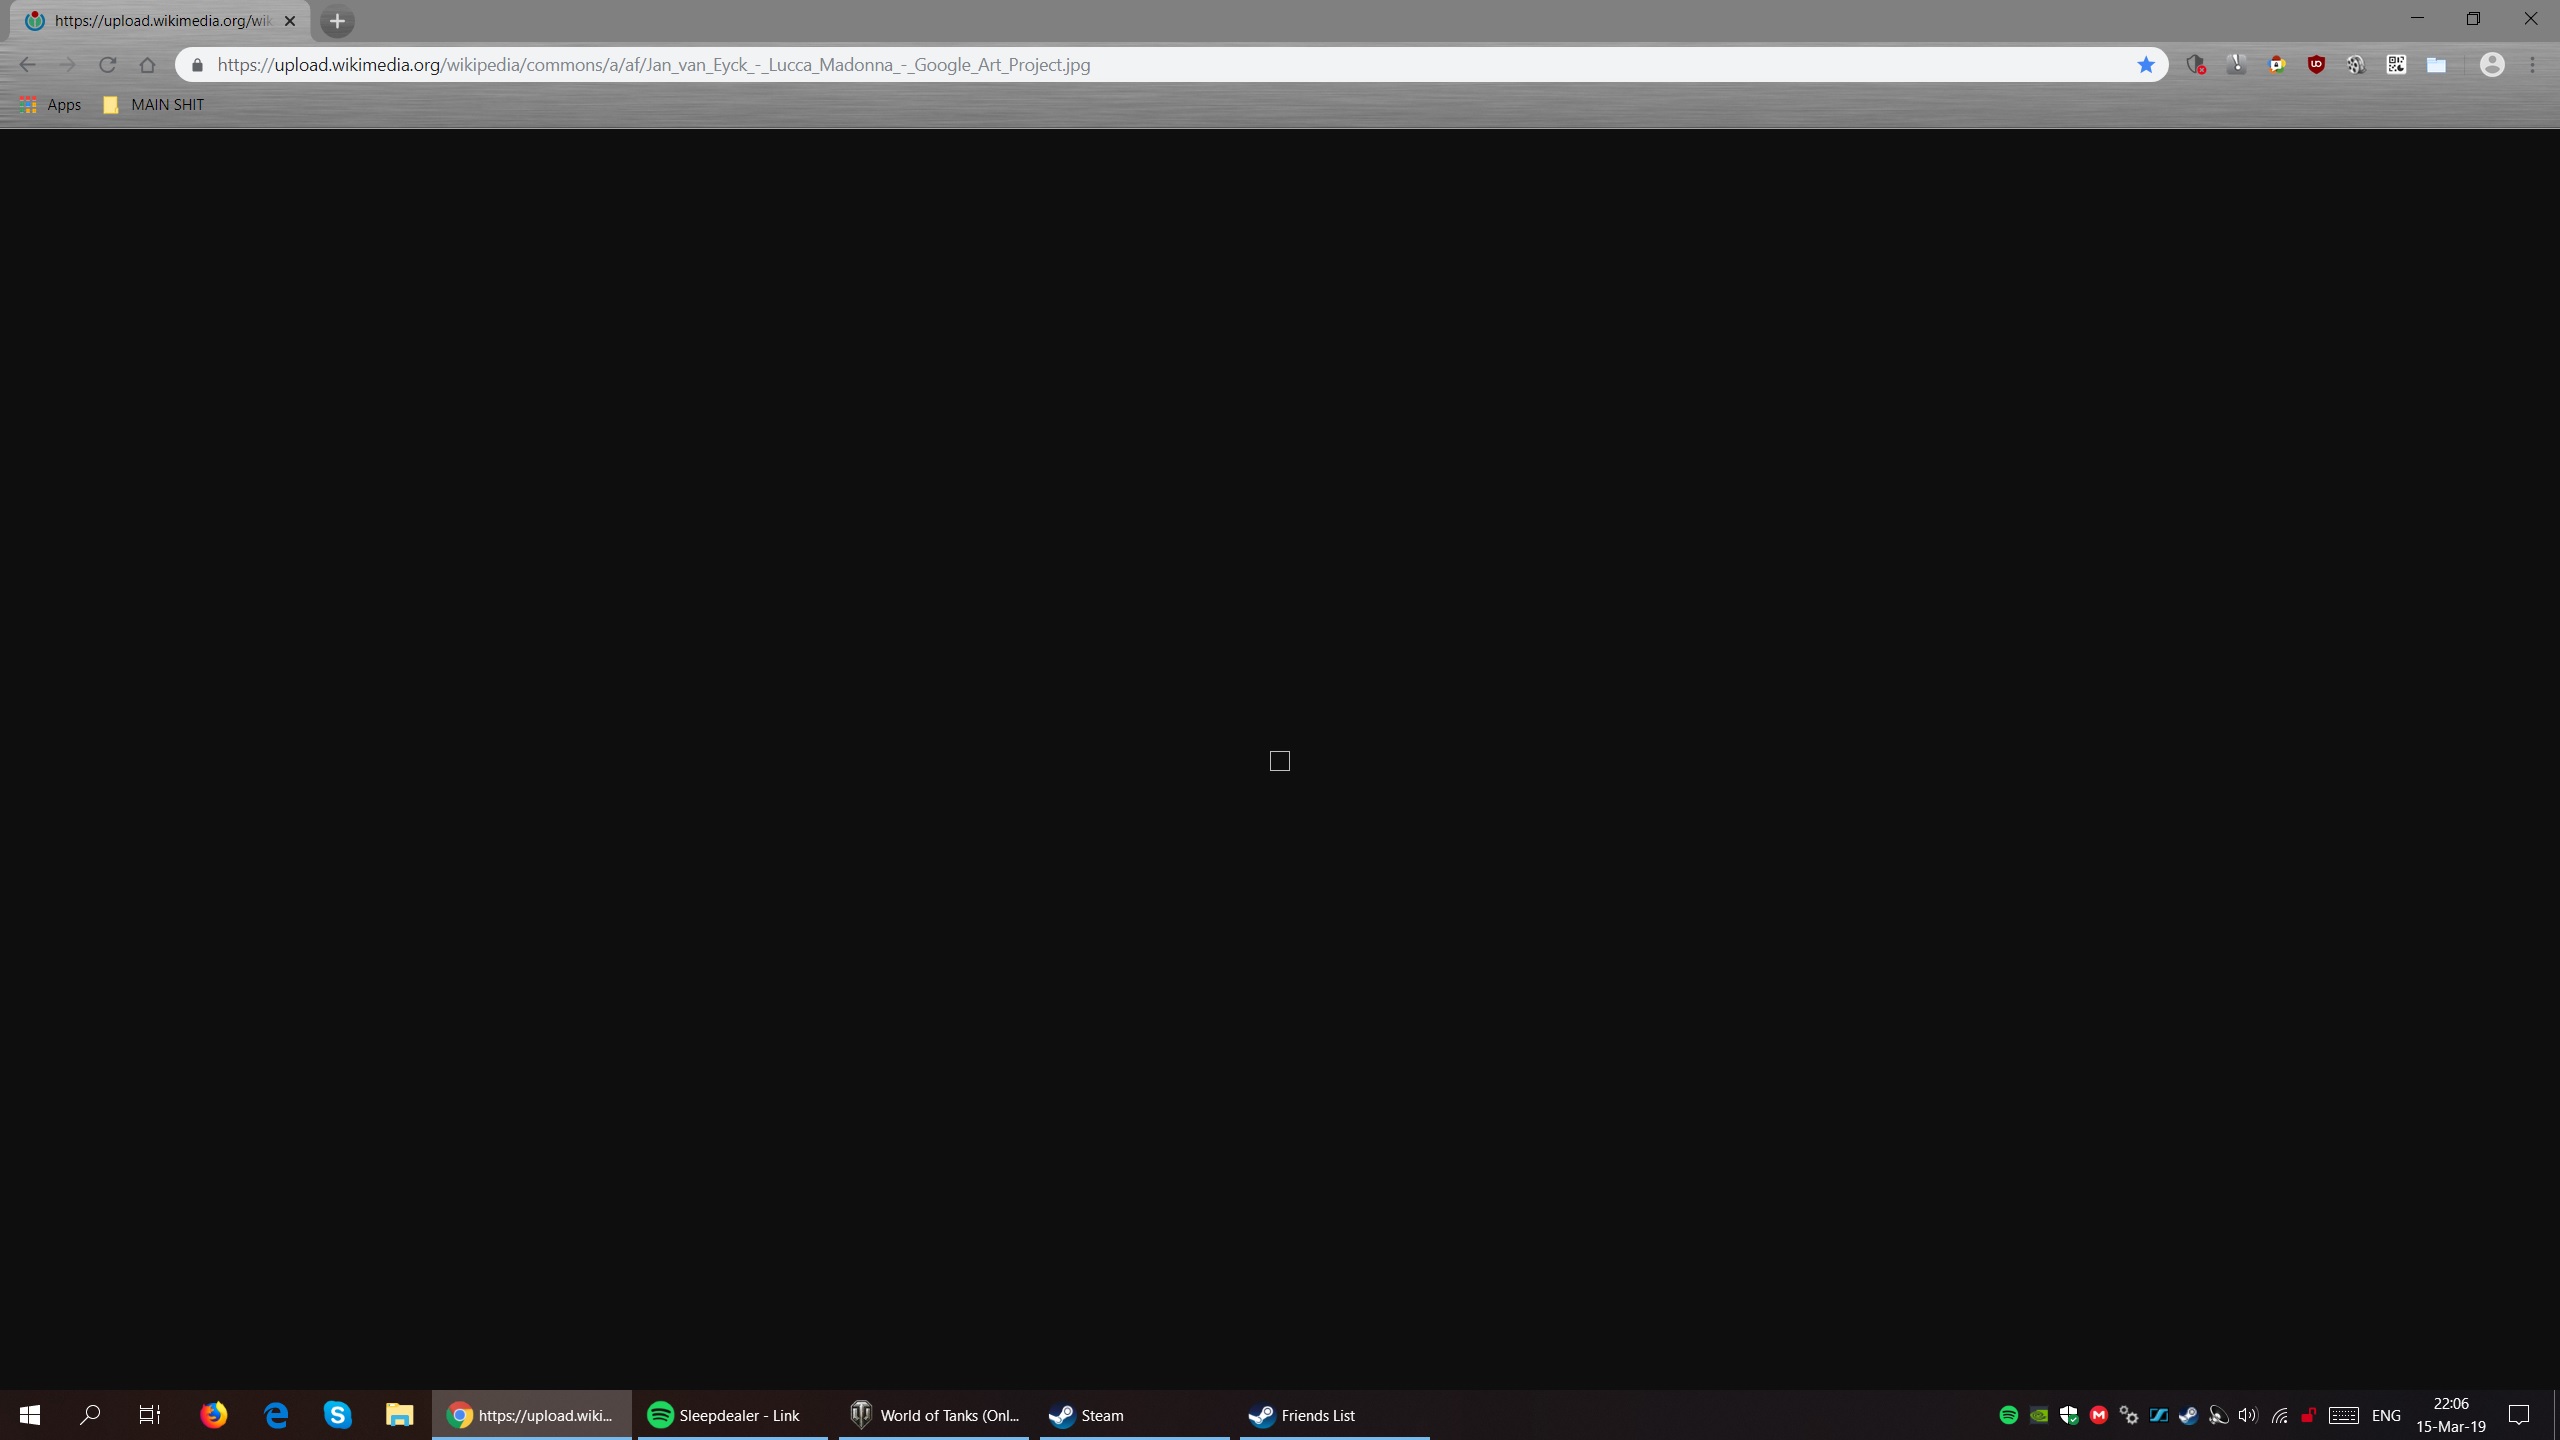Toggle the Windows notification action center
Image resolution: width=2560 pixels, height=1440 pixels.
click(x=2519, y=1415)
